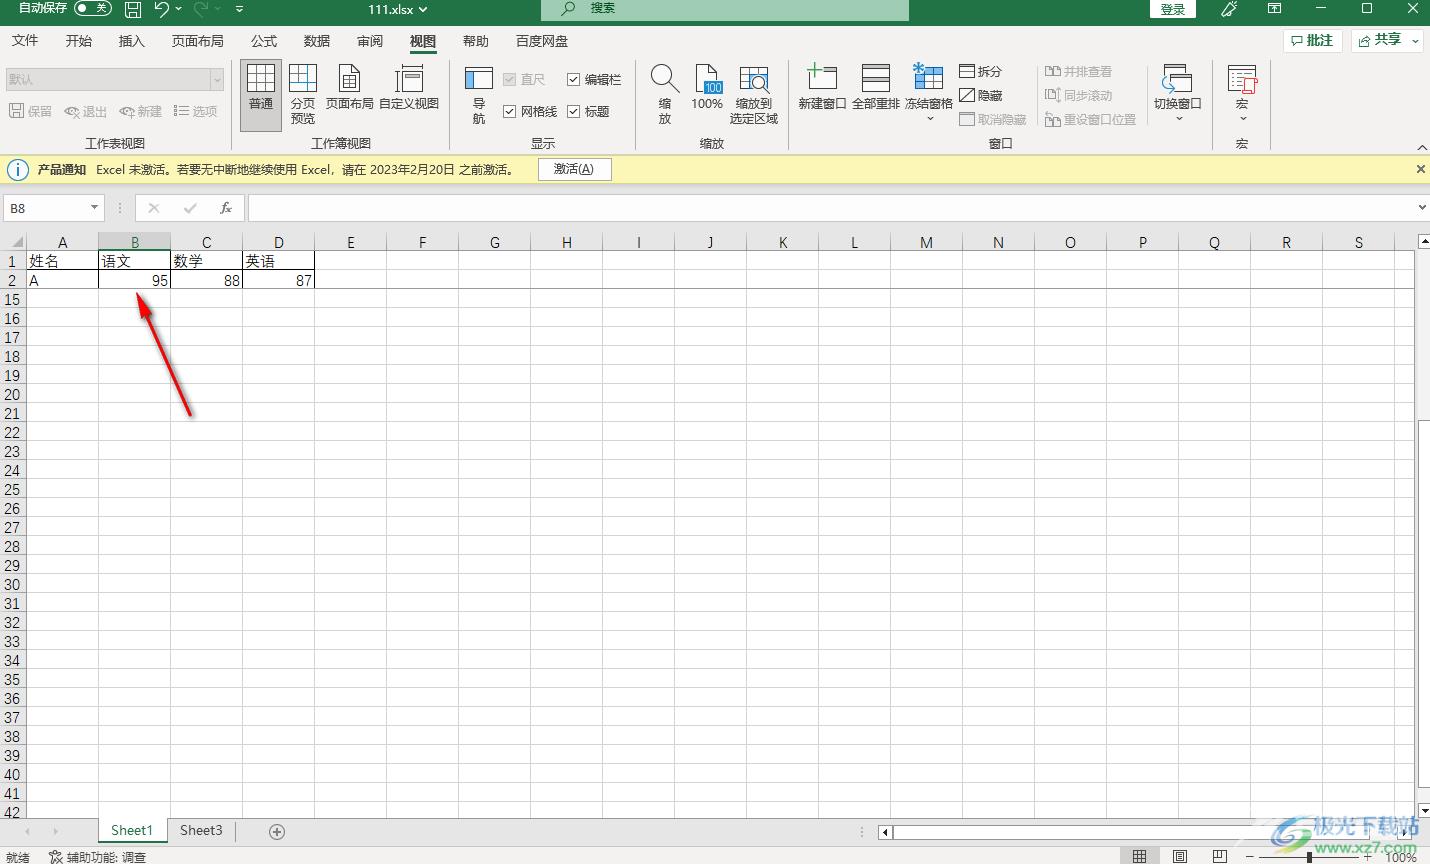The image size is (1430, 864).
Task: Select cell B2 containing 95
Action: tap(135, 281)
